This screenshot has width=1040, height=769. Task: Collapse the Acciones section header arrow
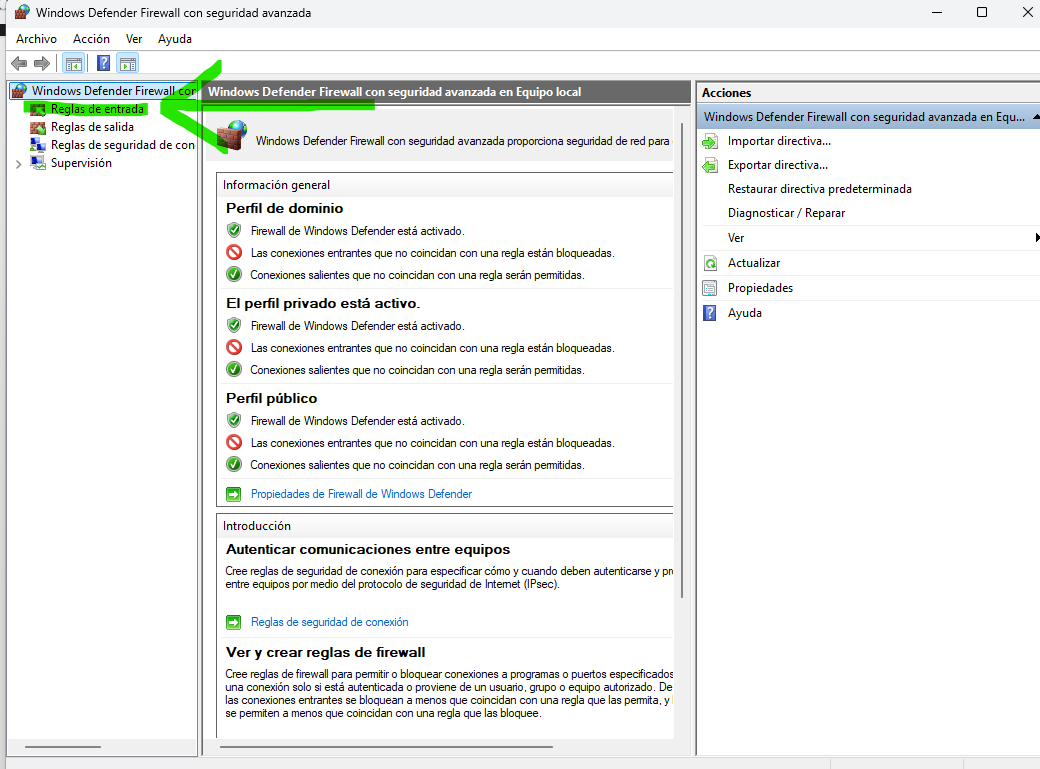[x=1036, y=117]
